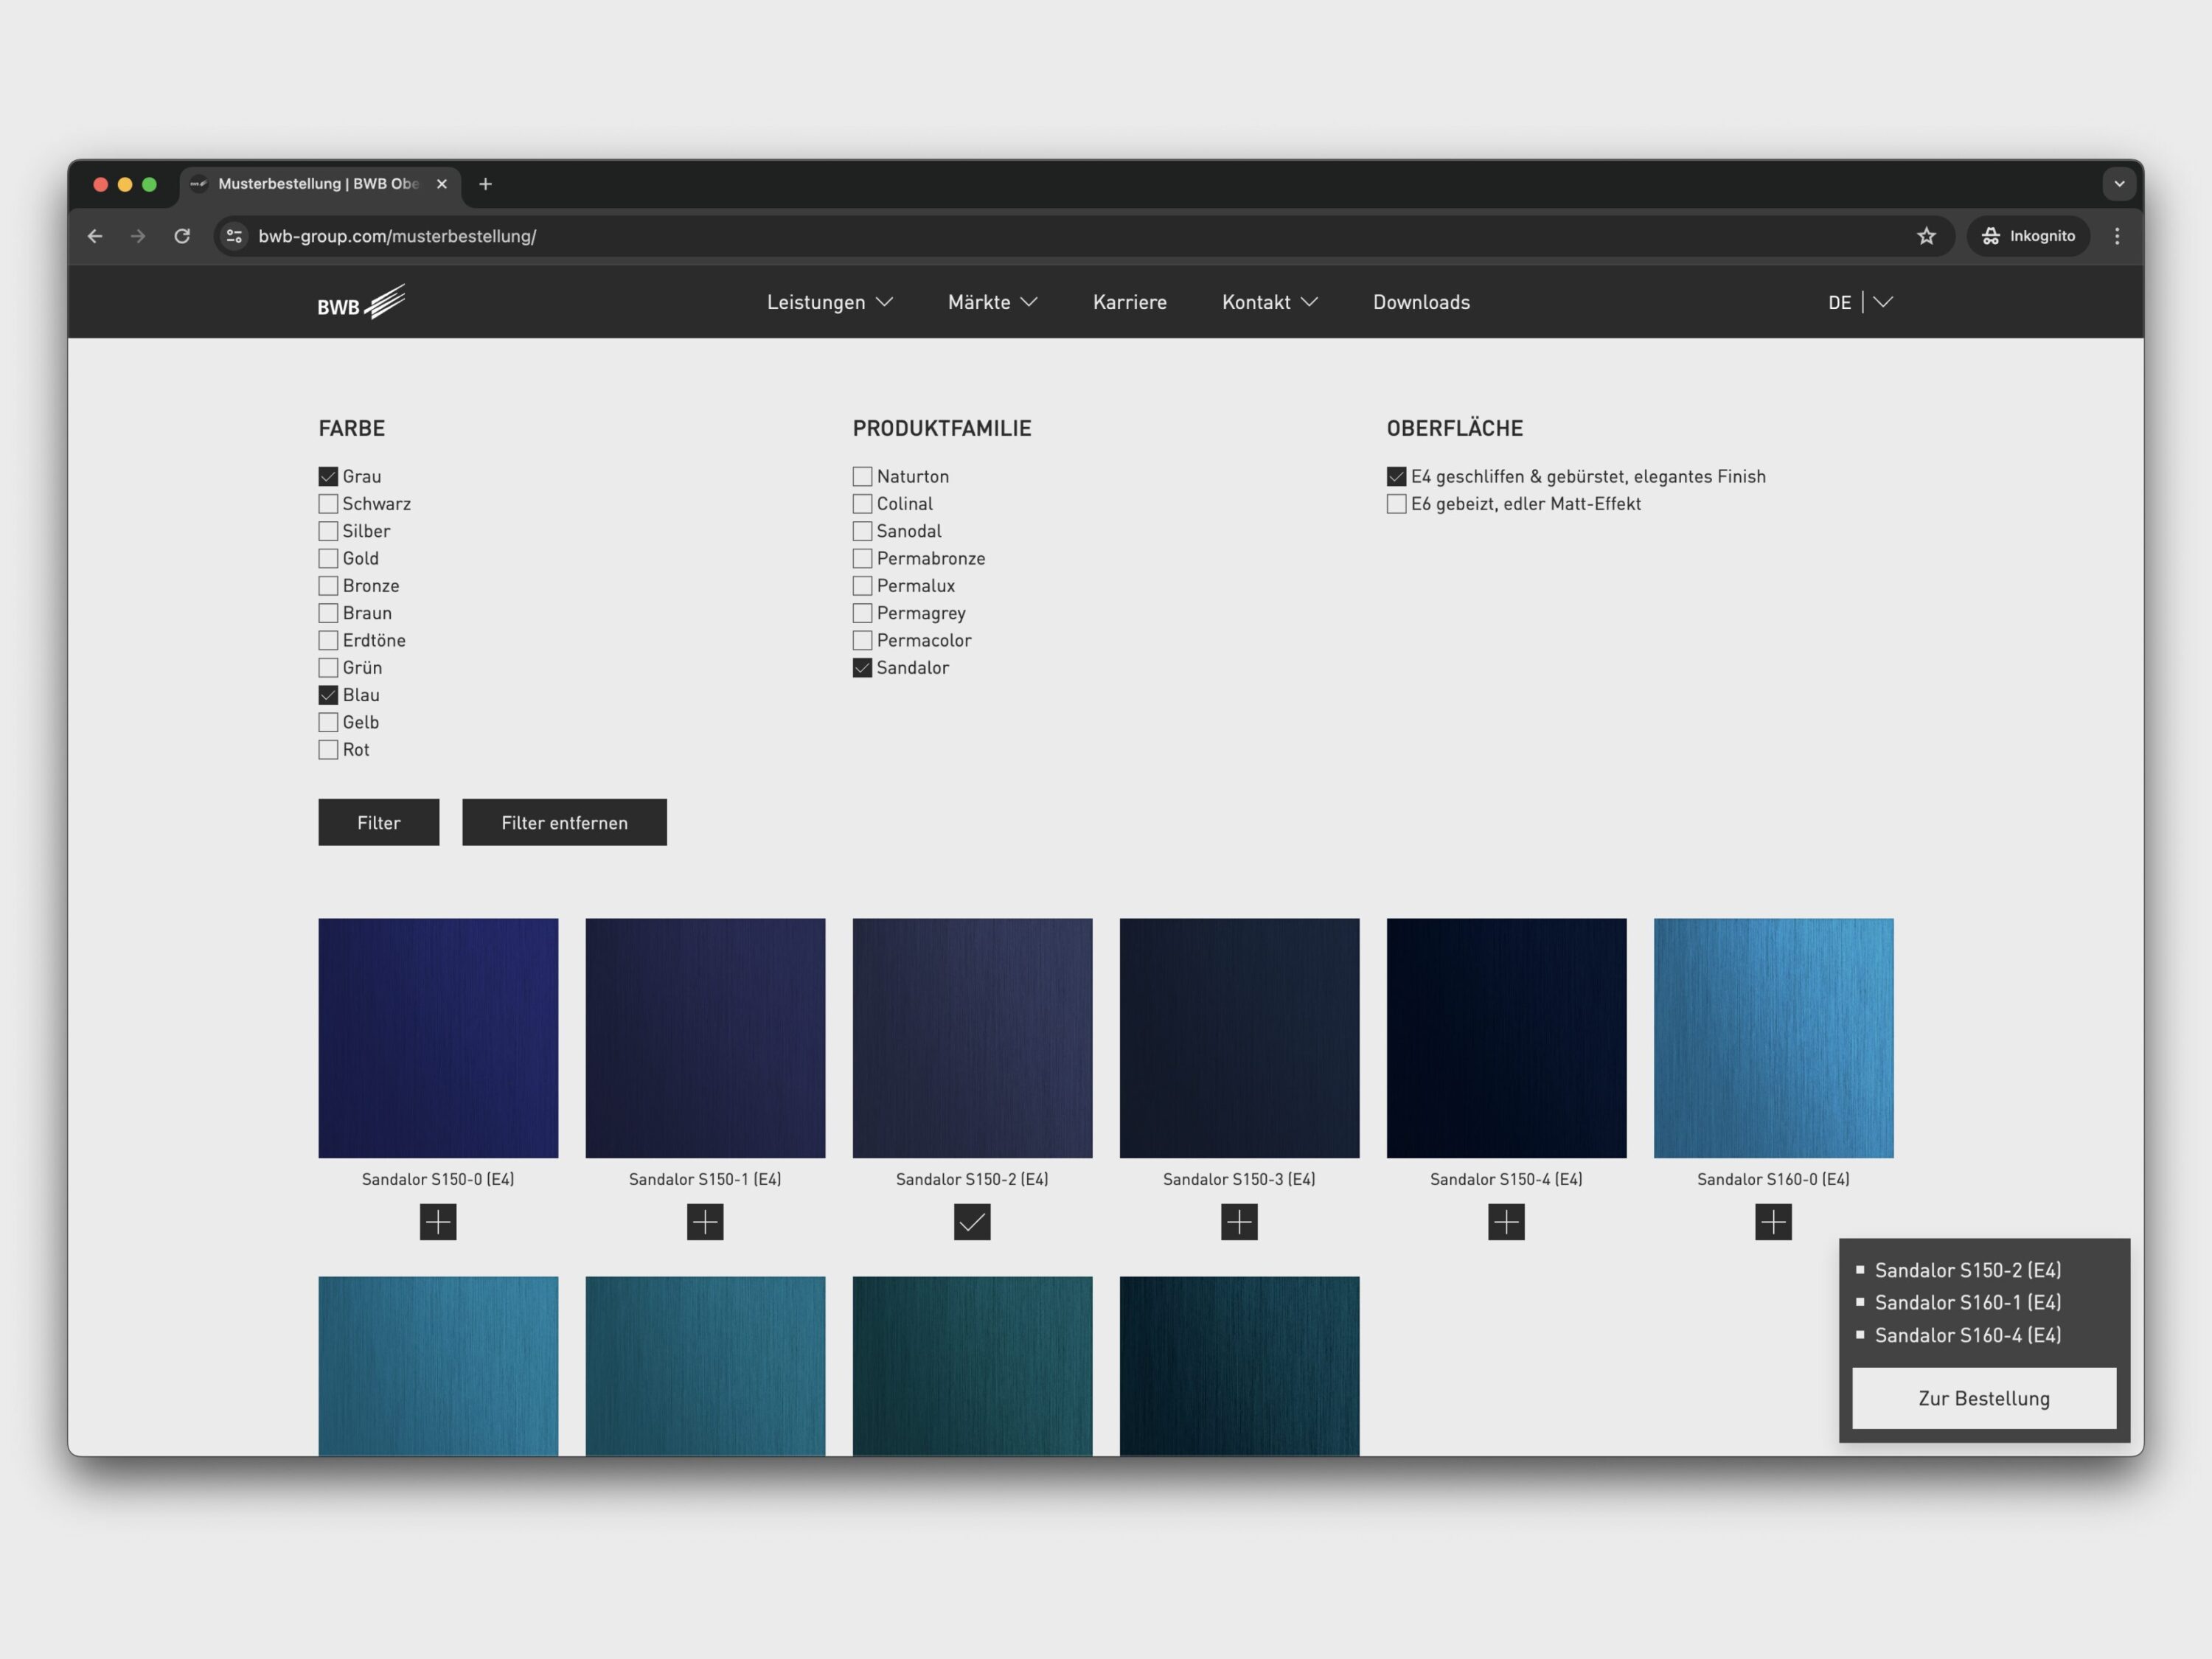This screenshot has width=2212, height=1659.
Task: Select Sandalor S150-4 dark blue swatch
Action: (x=1506, y=1037)
